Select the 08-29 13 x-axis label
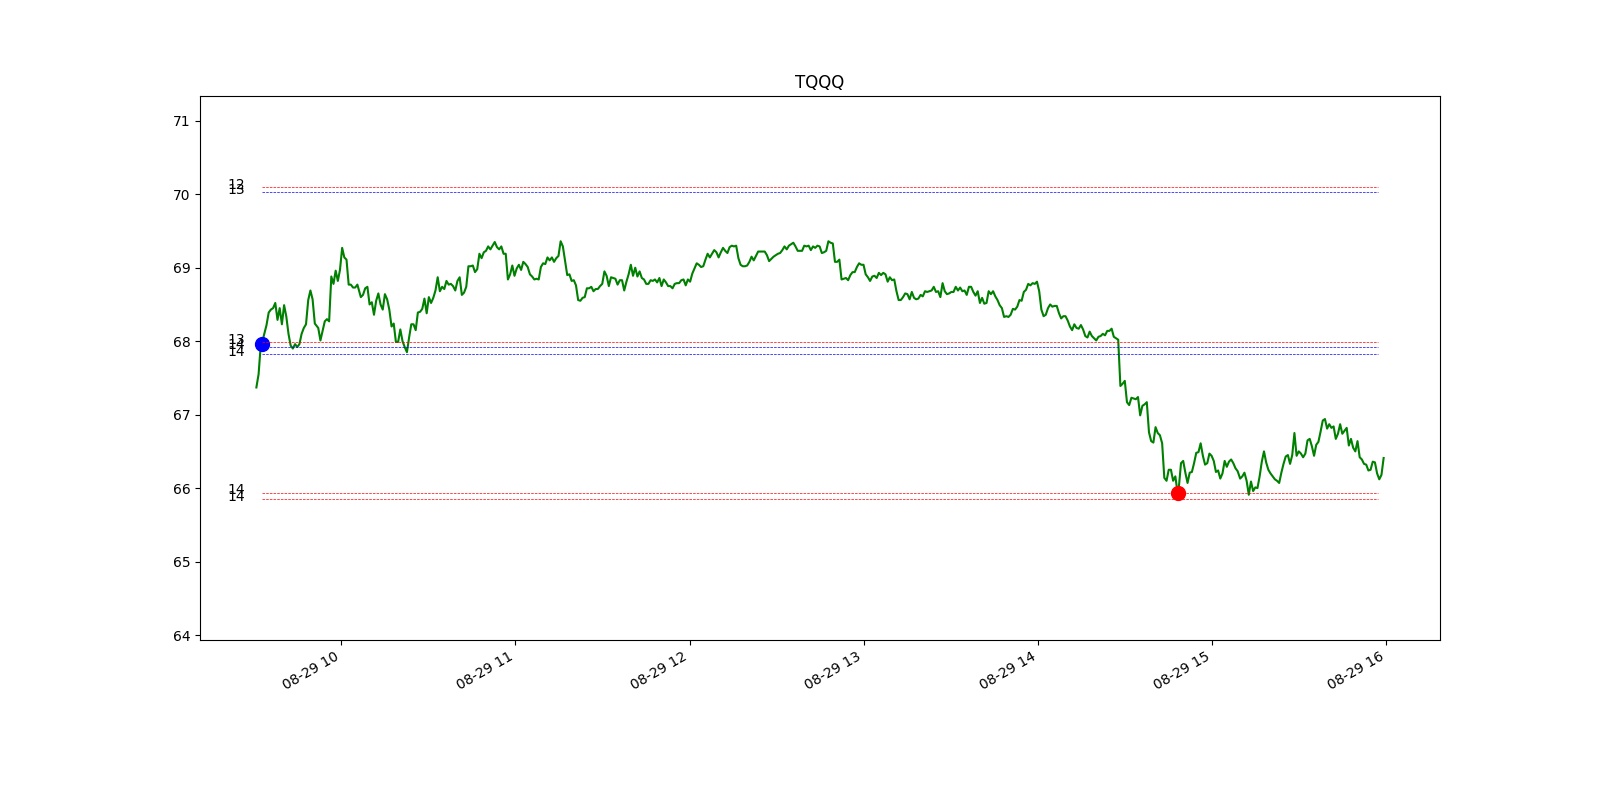This screenshot has width=1600, height=800. point(833,670)
